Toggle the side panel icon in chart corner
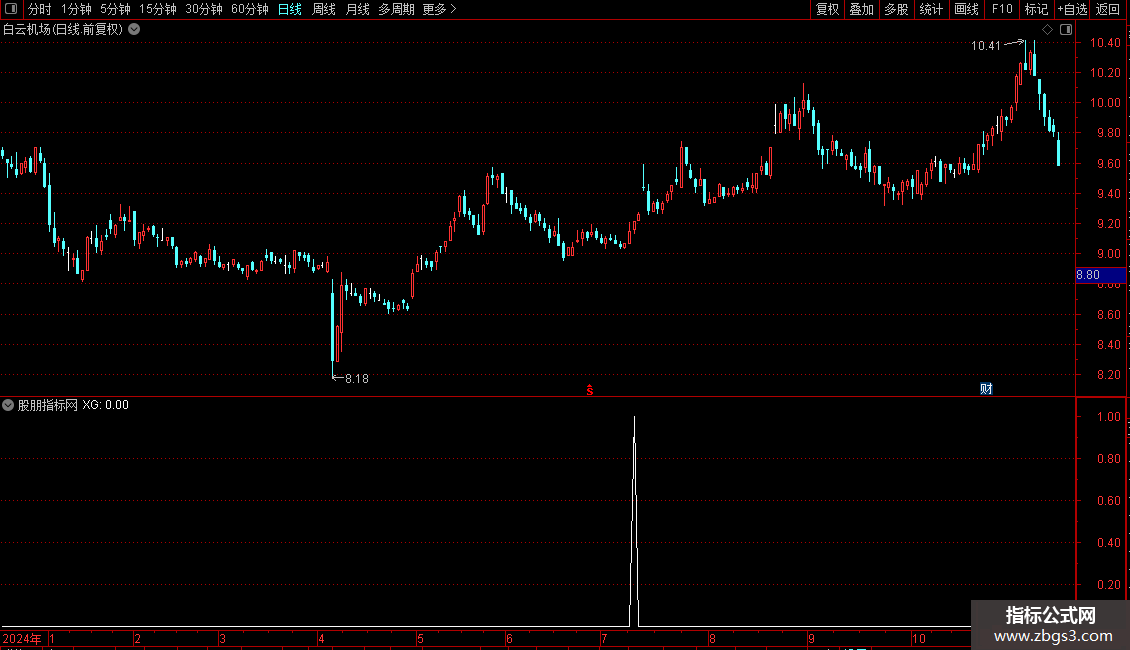The width and height of the screenshot is (1130, 650). click(1066, 30)
